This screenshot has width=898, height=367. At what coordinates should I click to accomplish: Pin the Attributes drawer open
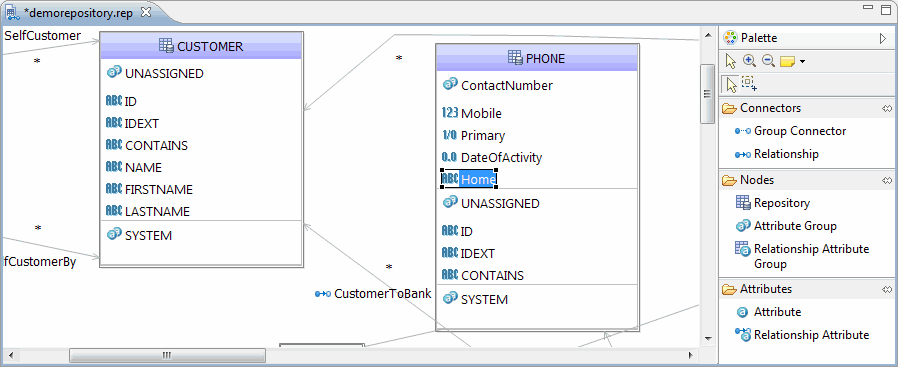click(887, 289)
